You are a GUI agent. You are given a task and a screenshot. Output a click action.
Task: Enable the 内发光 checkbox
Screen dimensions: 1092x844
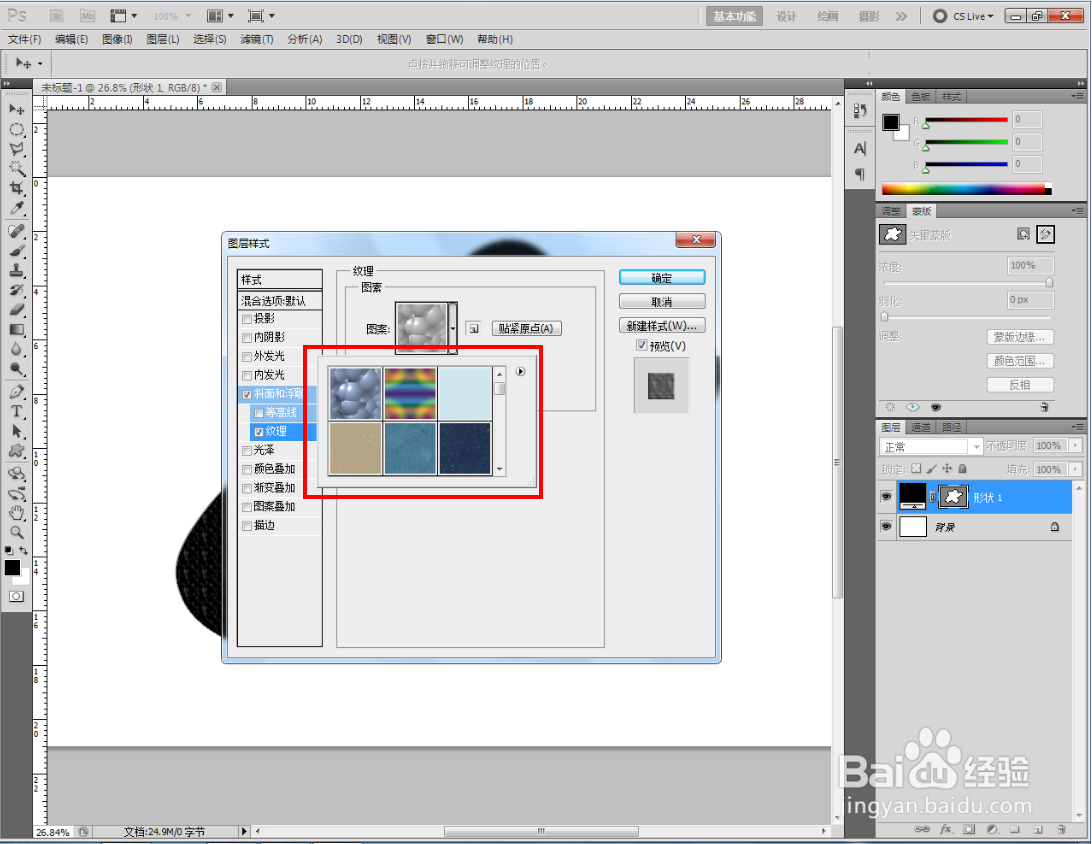247,375
